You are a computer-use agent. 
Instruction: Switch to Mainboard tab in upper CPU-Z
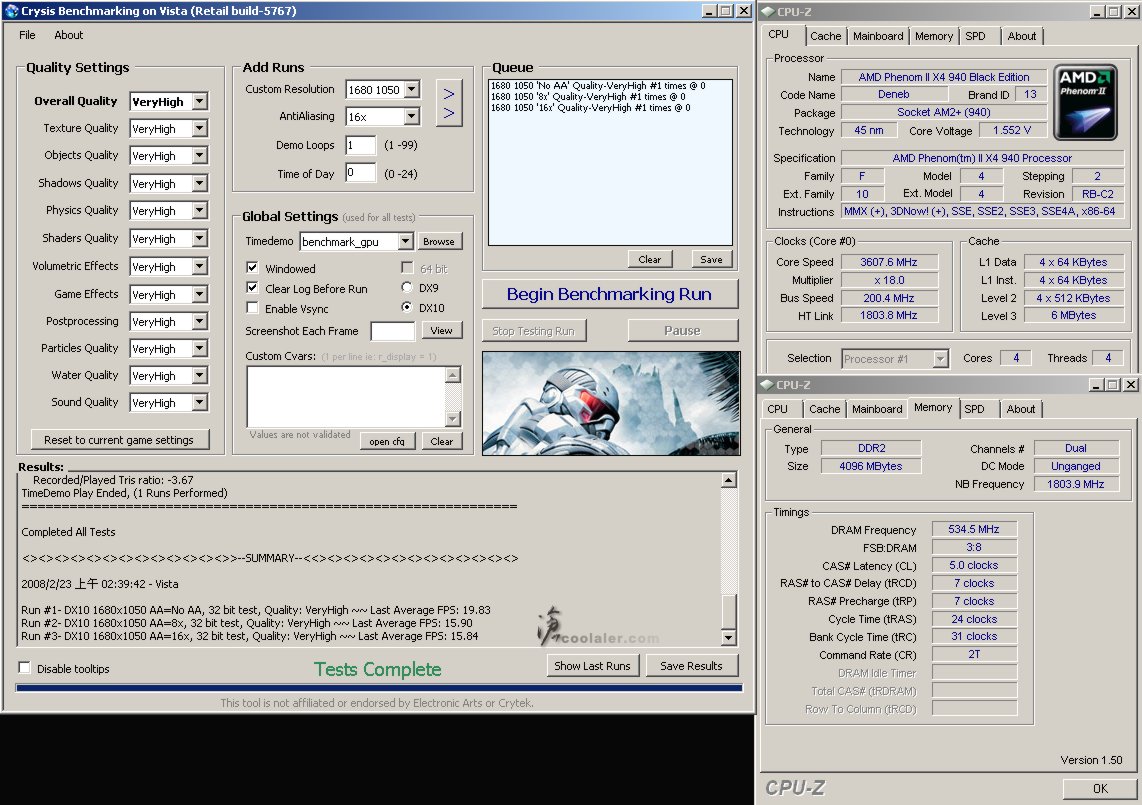(x=878, y=36)
